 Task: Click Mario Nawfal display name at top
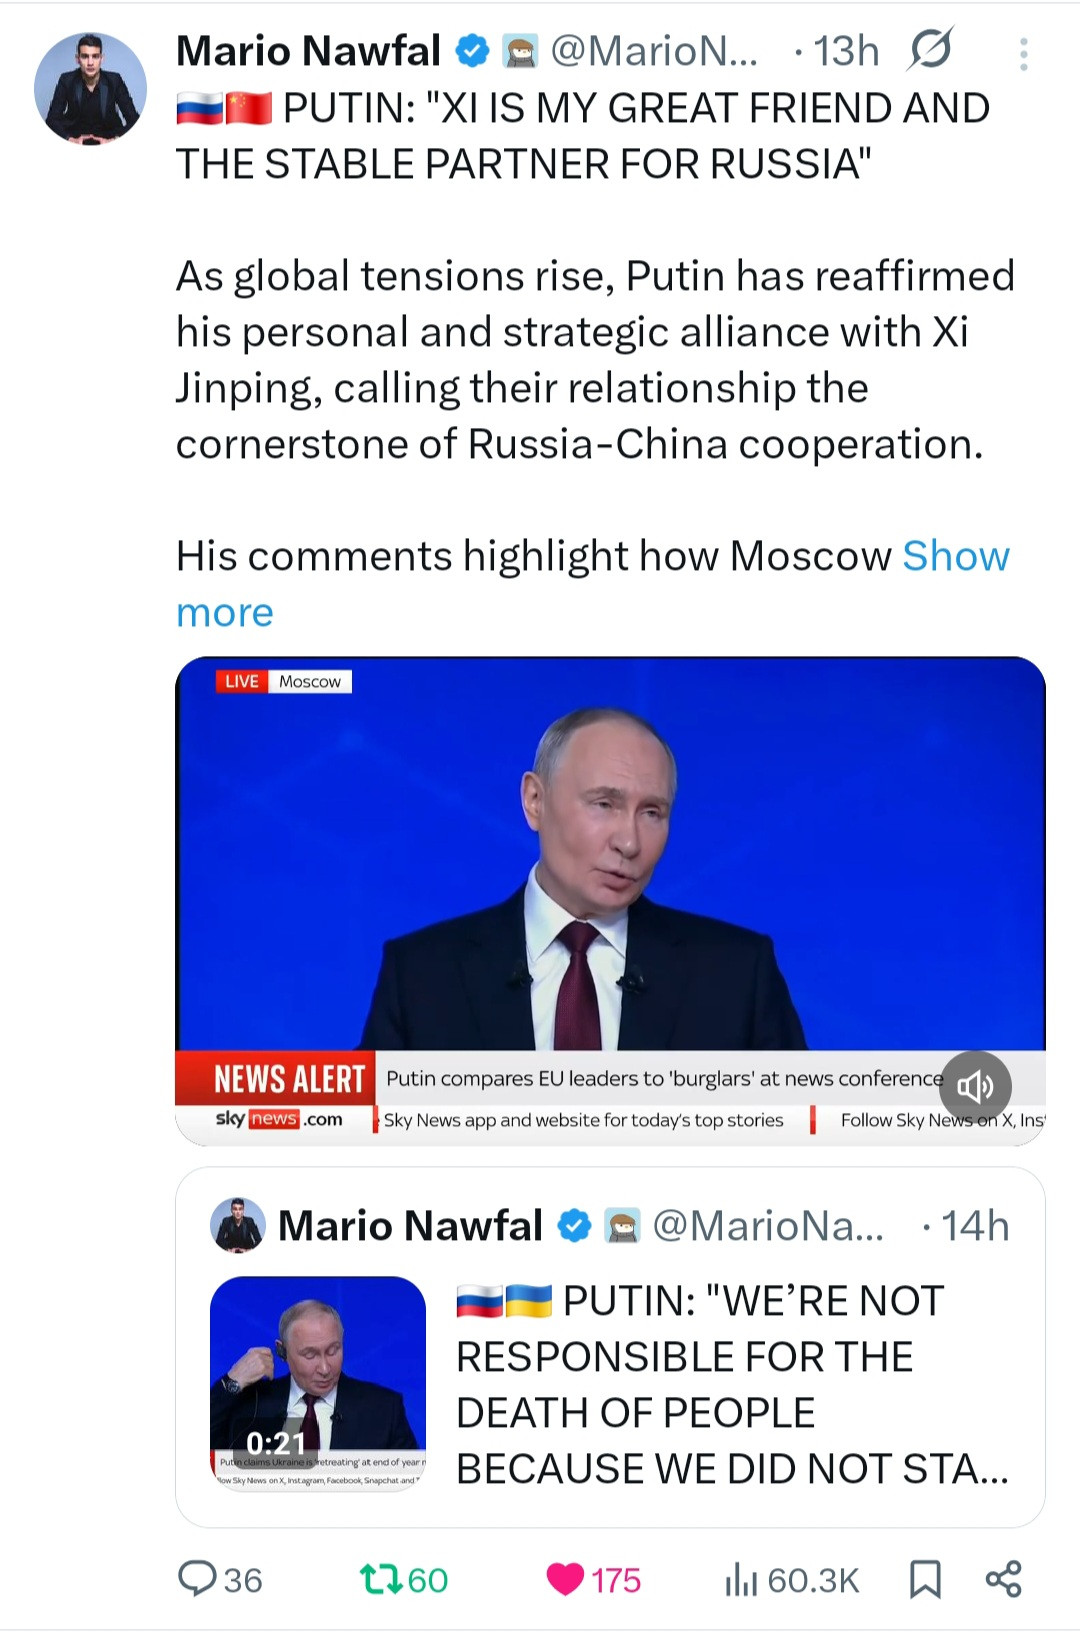point(308,51)
